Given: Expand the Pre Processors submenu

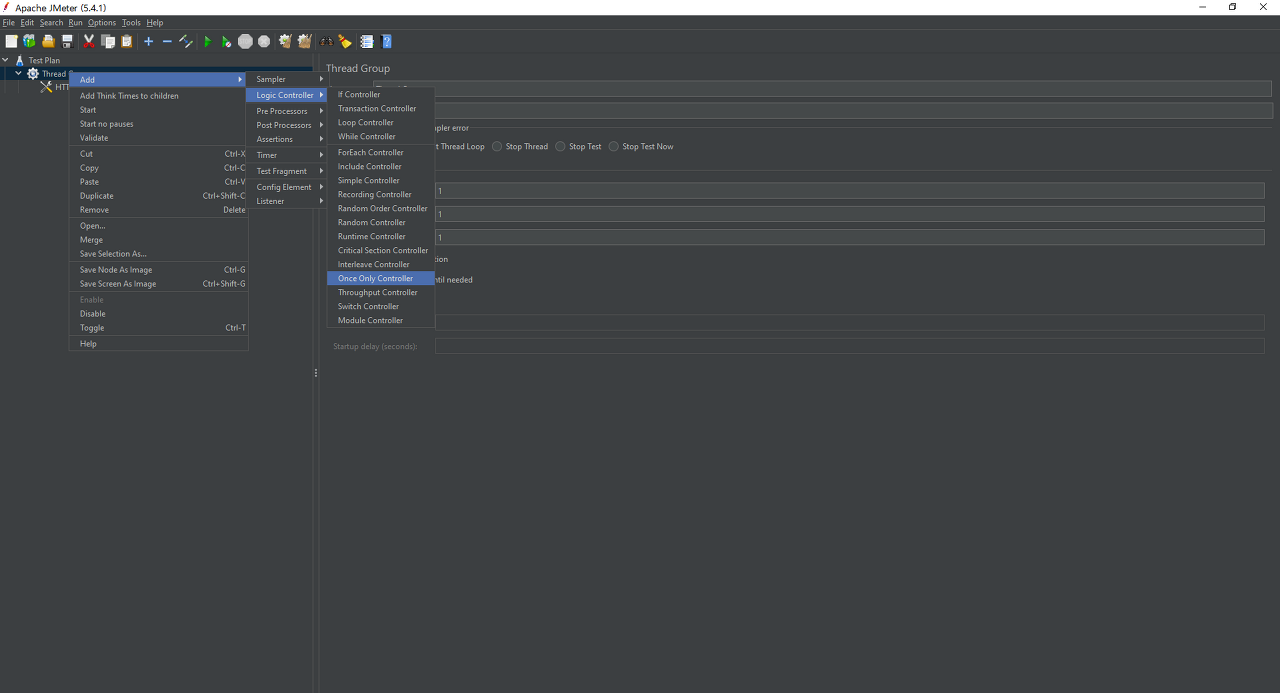Looking at the screenshot, I should [286, 111].
